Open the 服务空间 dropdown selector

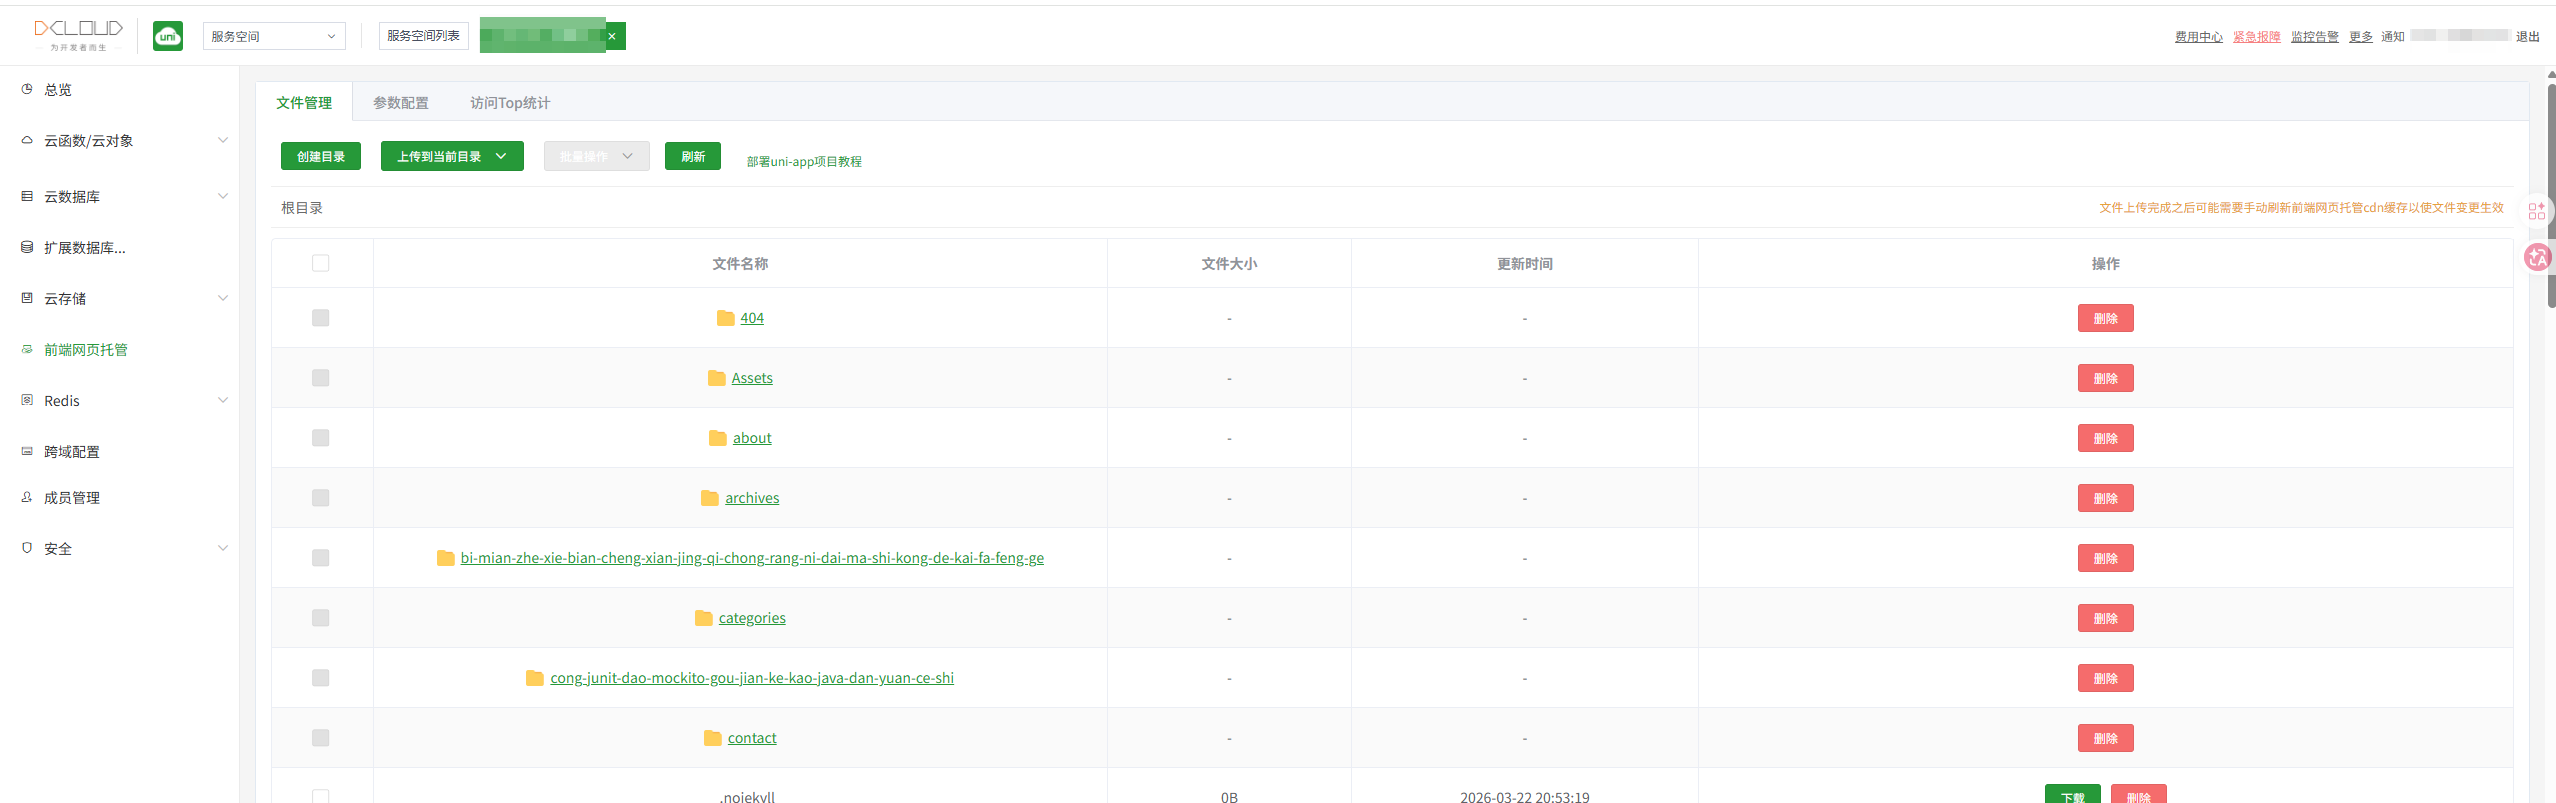[x=274, y=37]
